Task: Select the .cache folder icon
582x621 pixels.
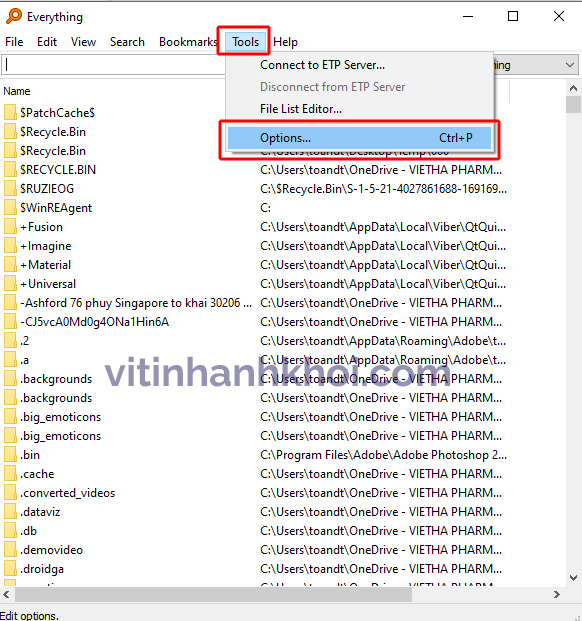Action: (x=10, y=474)
